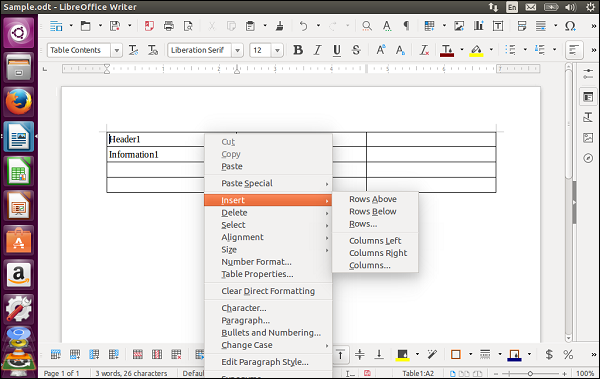
Task: Toggle Underline formatting
Action: pos(337,50)
